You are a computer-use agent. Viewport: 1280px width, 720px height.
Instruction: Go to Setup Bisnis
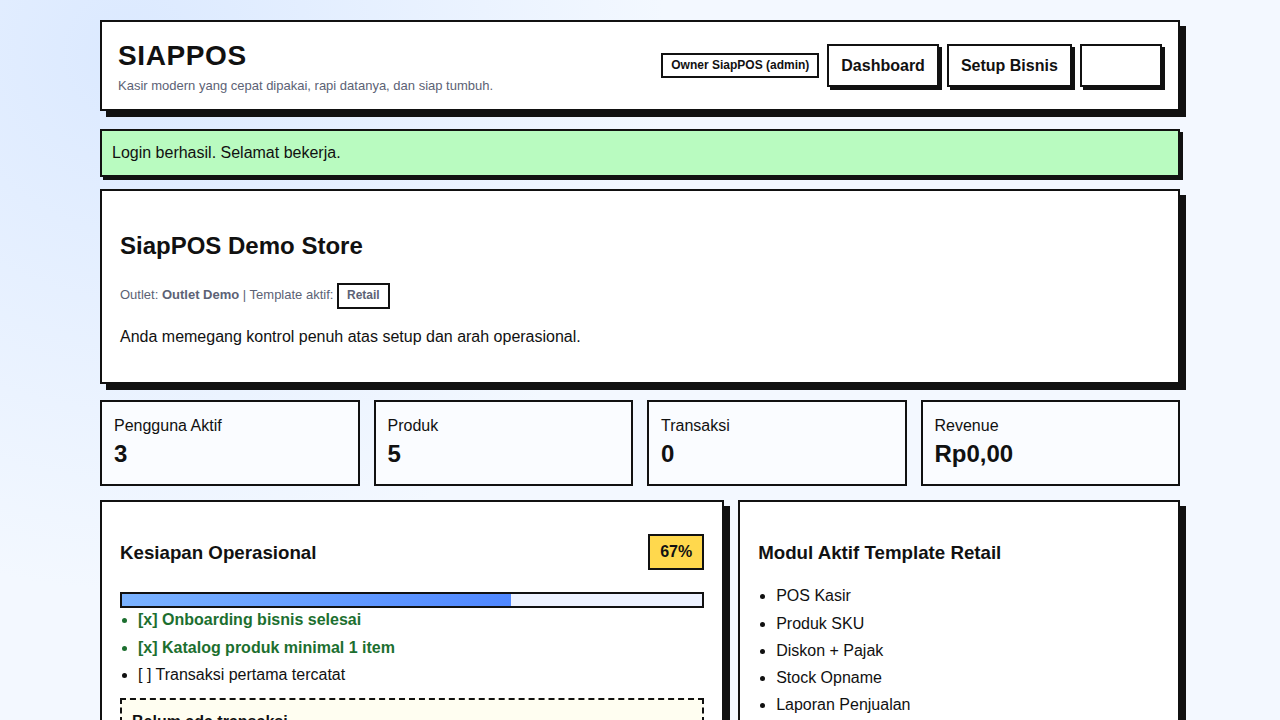tap(1008, 66)
